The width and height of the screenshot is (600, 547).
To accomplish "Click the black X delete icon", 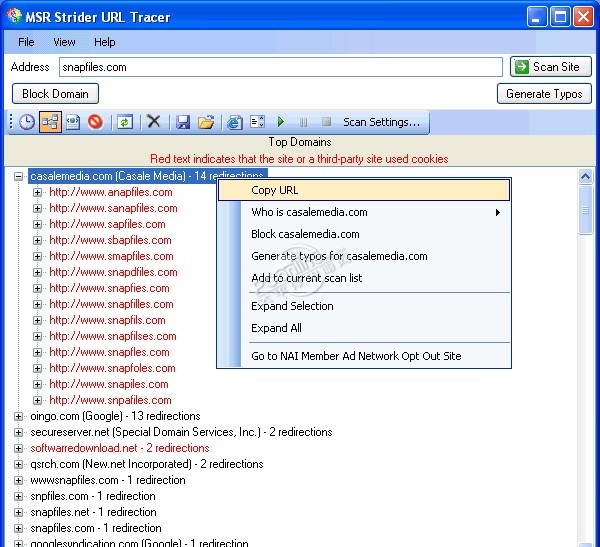I will click(154, 122).
